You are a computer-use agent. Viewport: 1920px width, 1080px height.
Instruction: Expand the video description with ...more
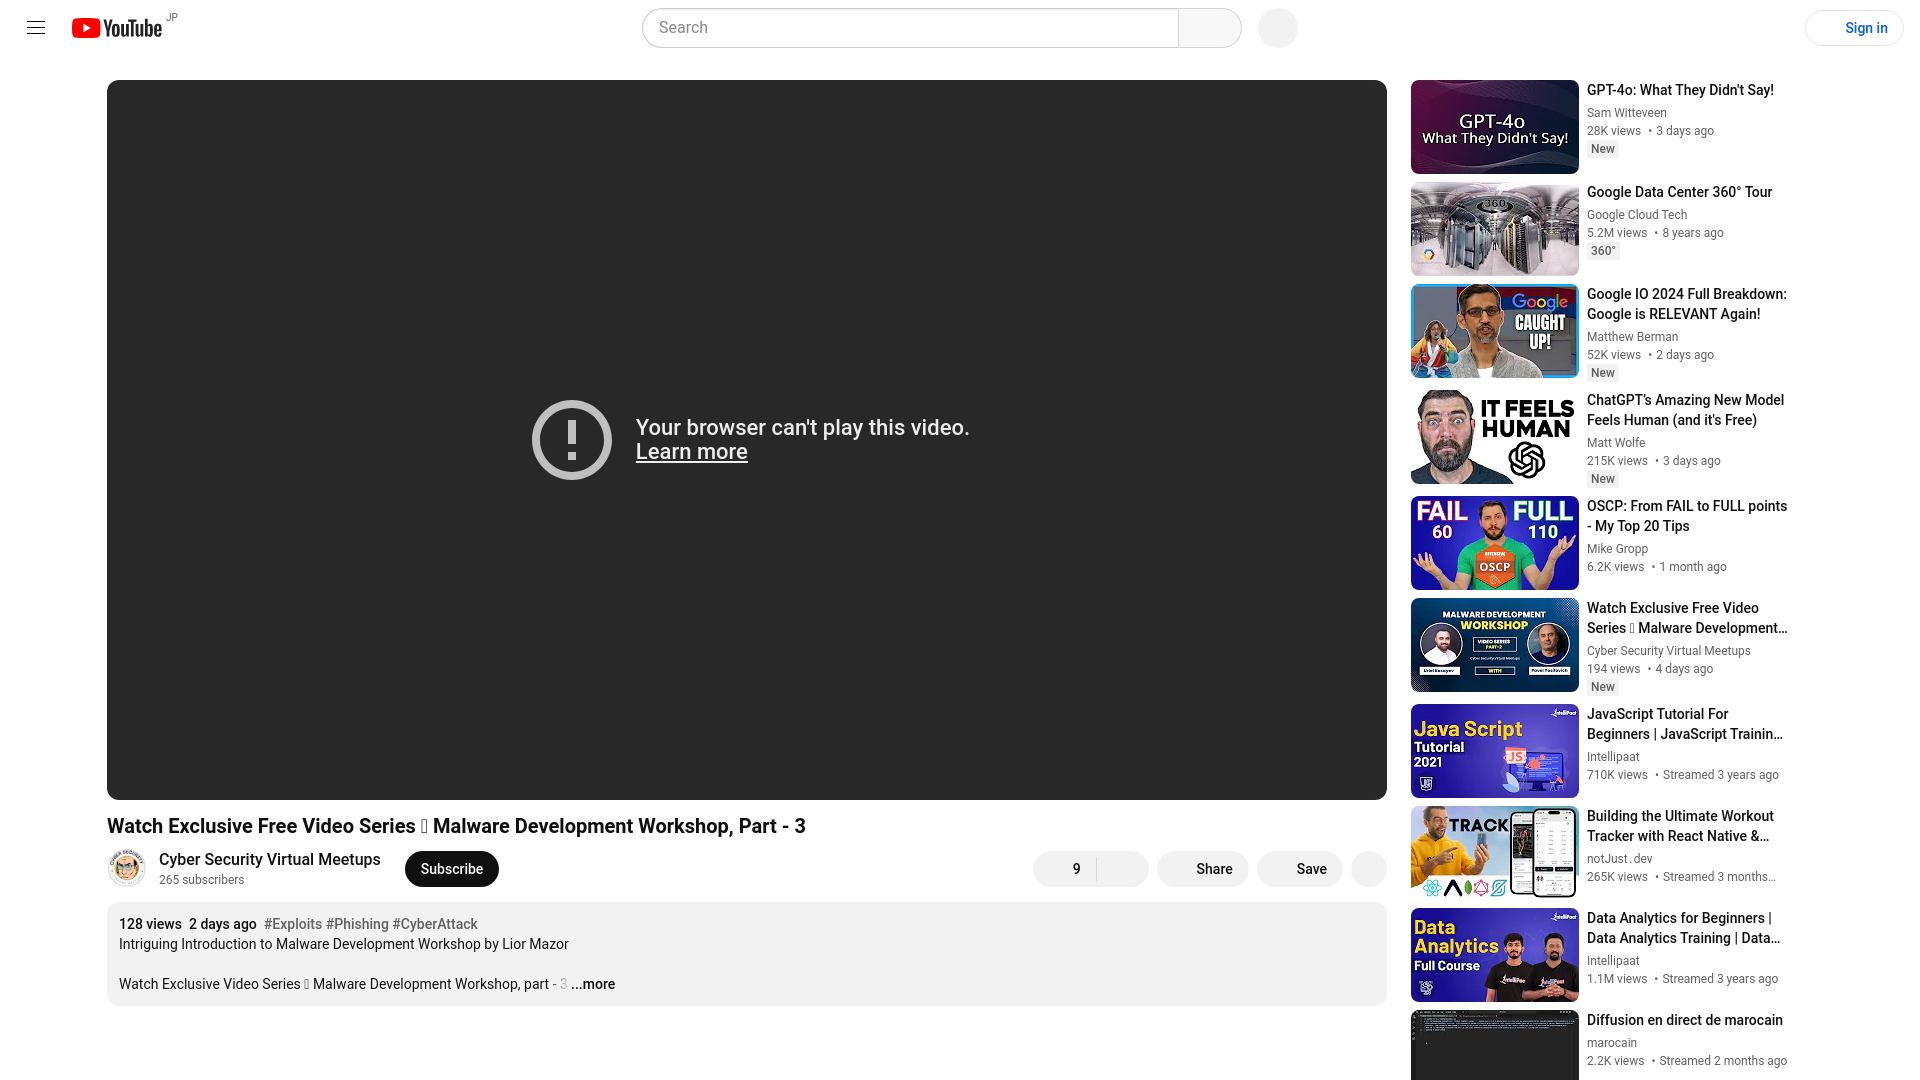[592, 984]
